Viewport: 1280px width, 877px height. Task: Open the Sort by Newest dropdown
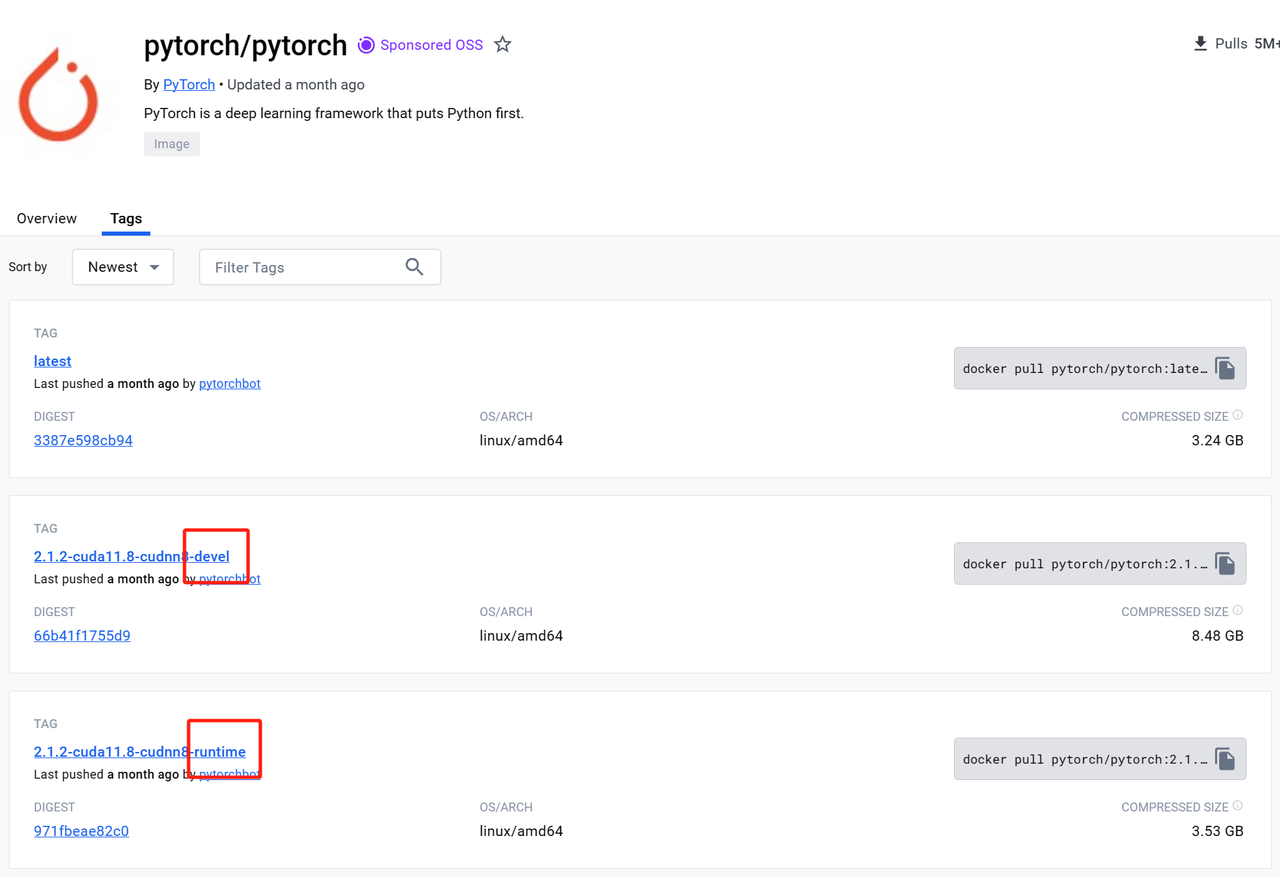(x=123, y=267)
